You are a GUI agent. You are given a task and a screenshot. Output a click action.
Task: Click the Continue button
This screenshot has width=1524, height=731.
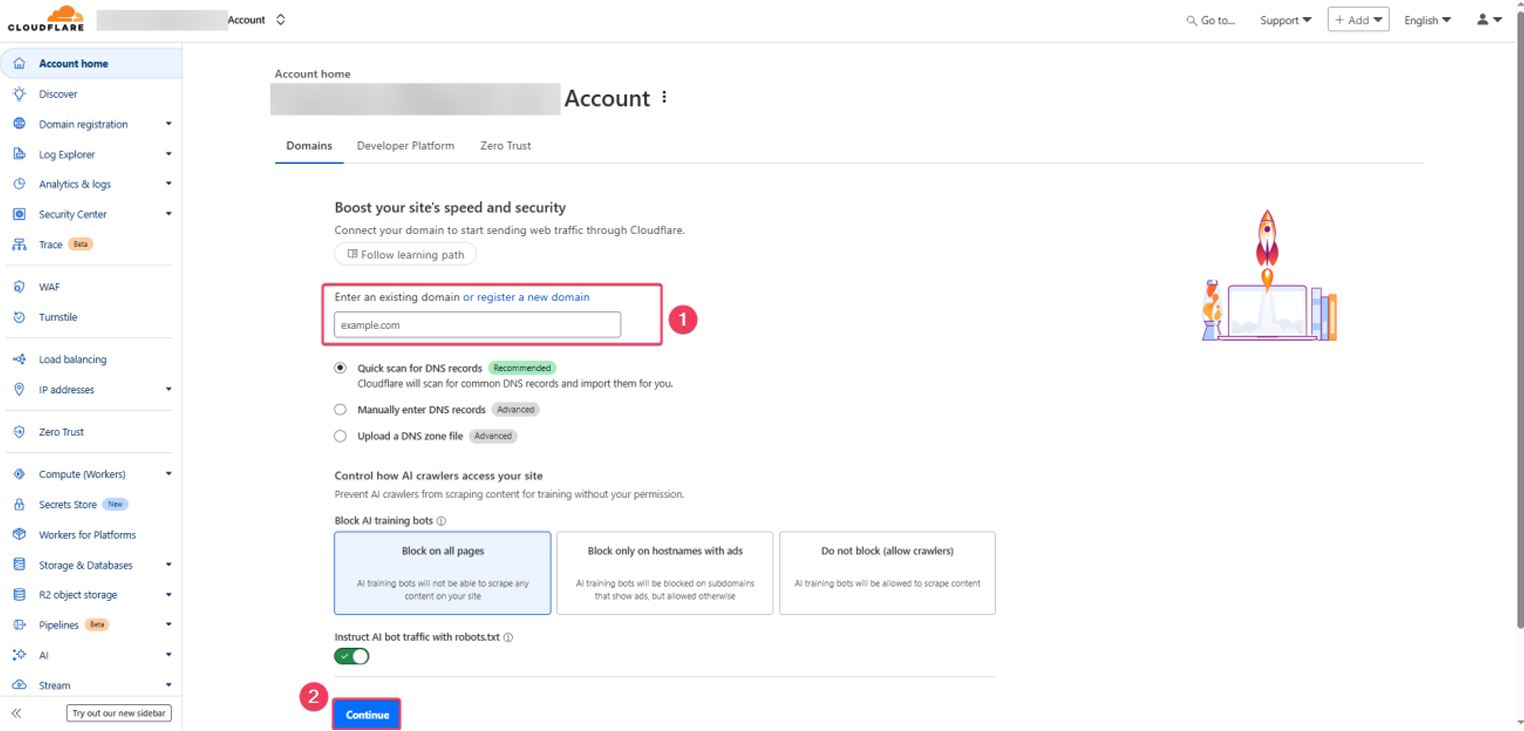coord(367,715)
